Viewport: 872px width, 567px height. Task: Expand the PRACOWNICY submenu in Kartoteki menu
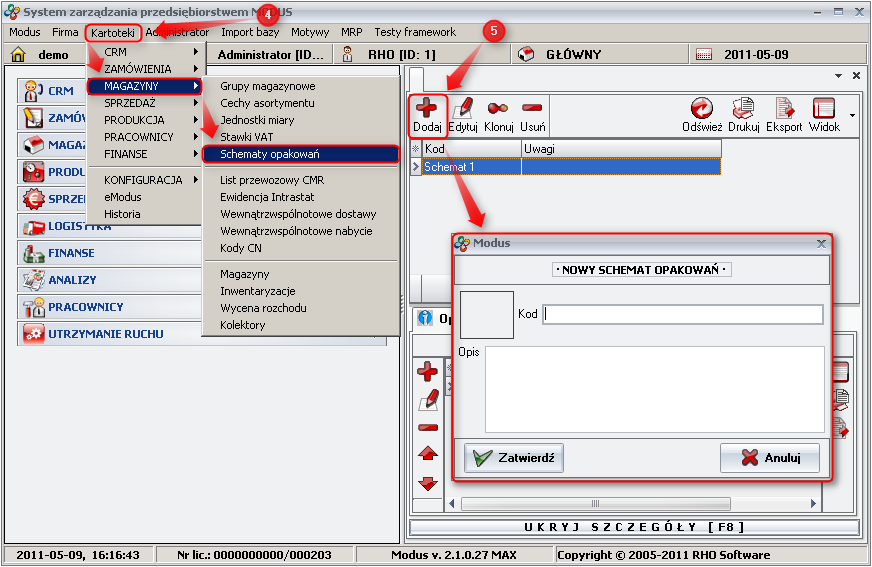(x=147, y=137)
